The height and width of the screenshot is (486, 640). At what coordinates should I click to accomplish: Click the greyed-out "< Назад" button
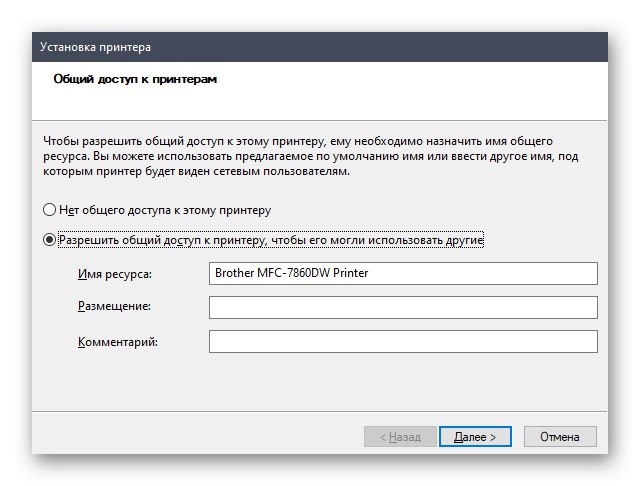click(x=398, y=437)
